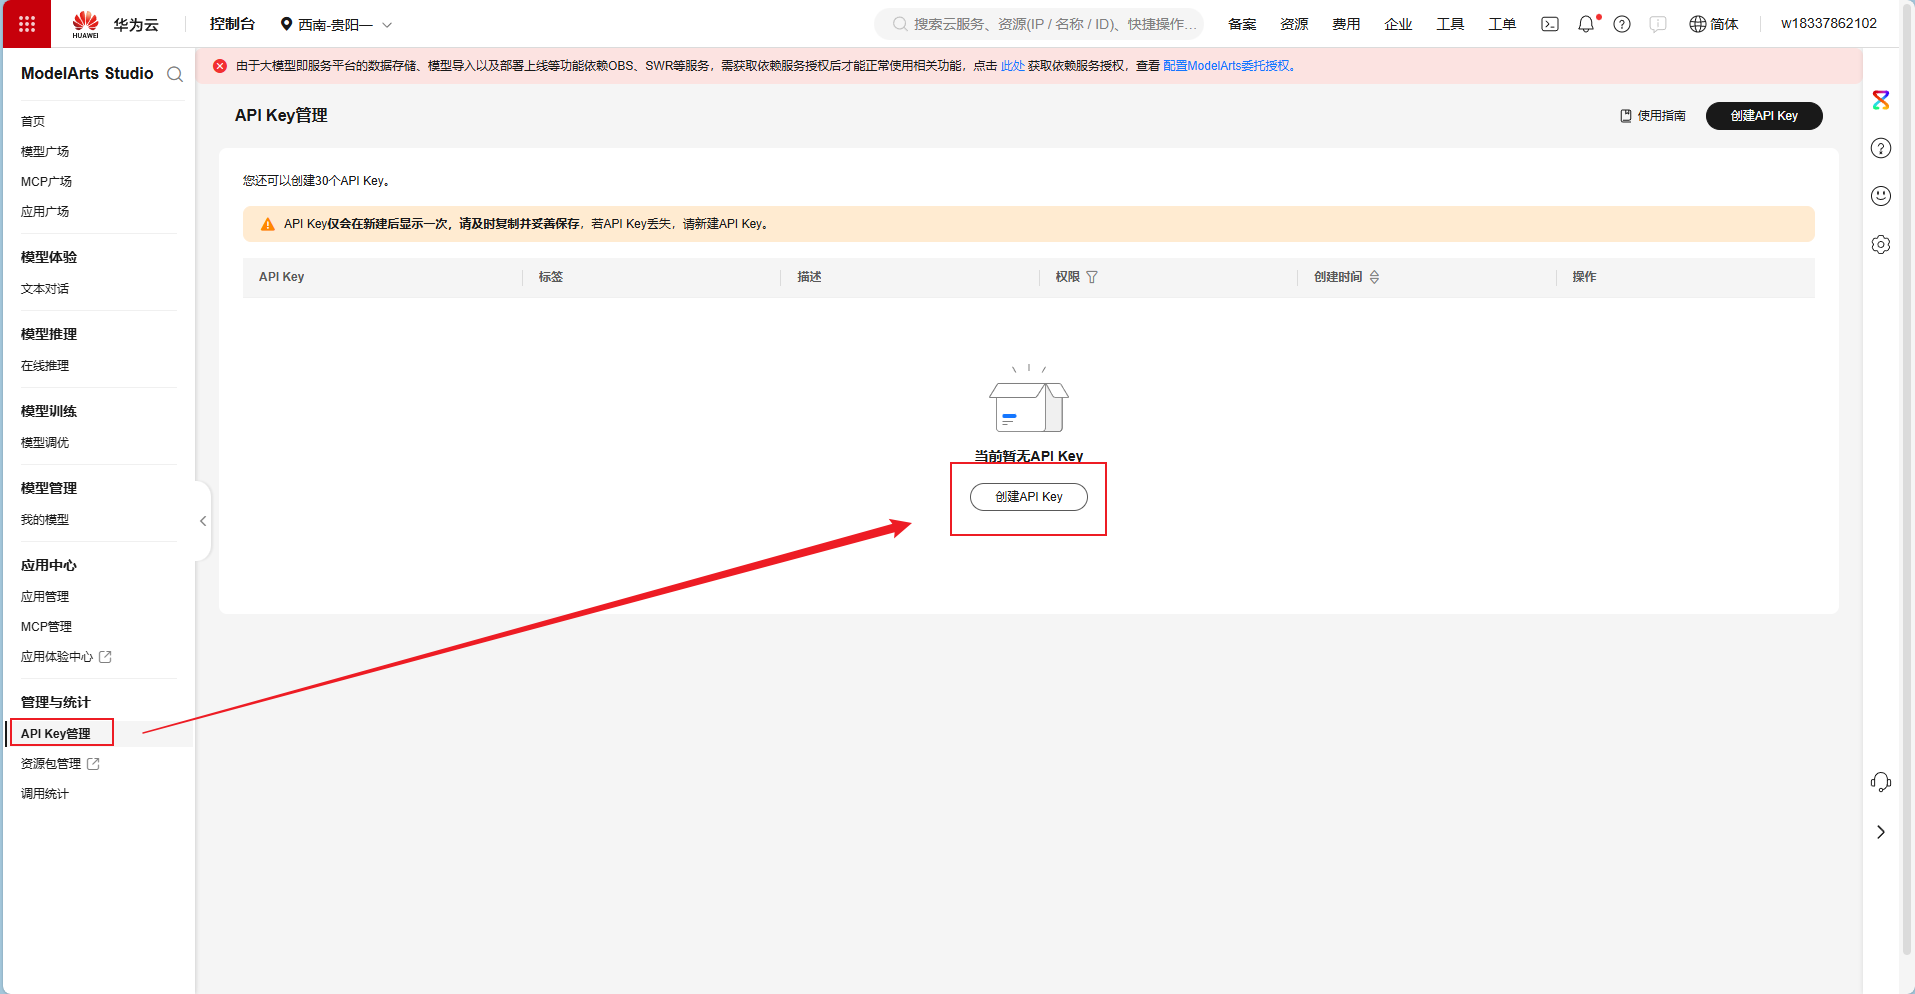1915x994 pixels.
Task: Collapse the sidebar with arrow handle
Action: [x=203, y=521]
